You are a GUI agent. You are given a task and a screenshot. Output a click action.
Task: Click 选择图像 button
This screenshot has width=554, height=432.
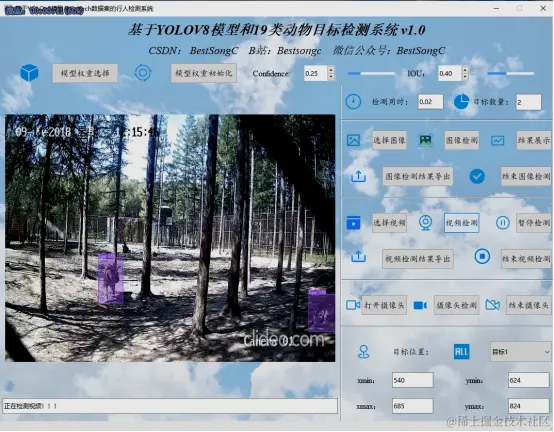389,140
